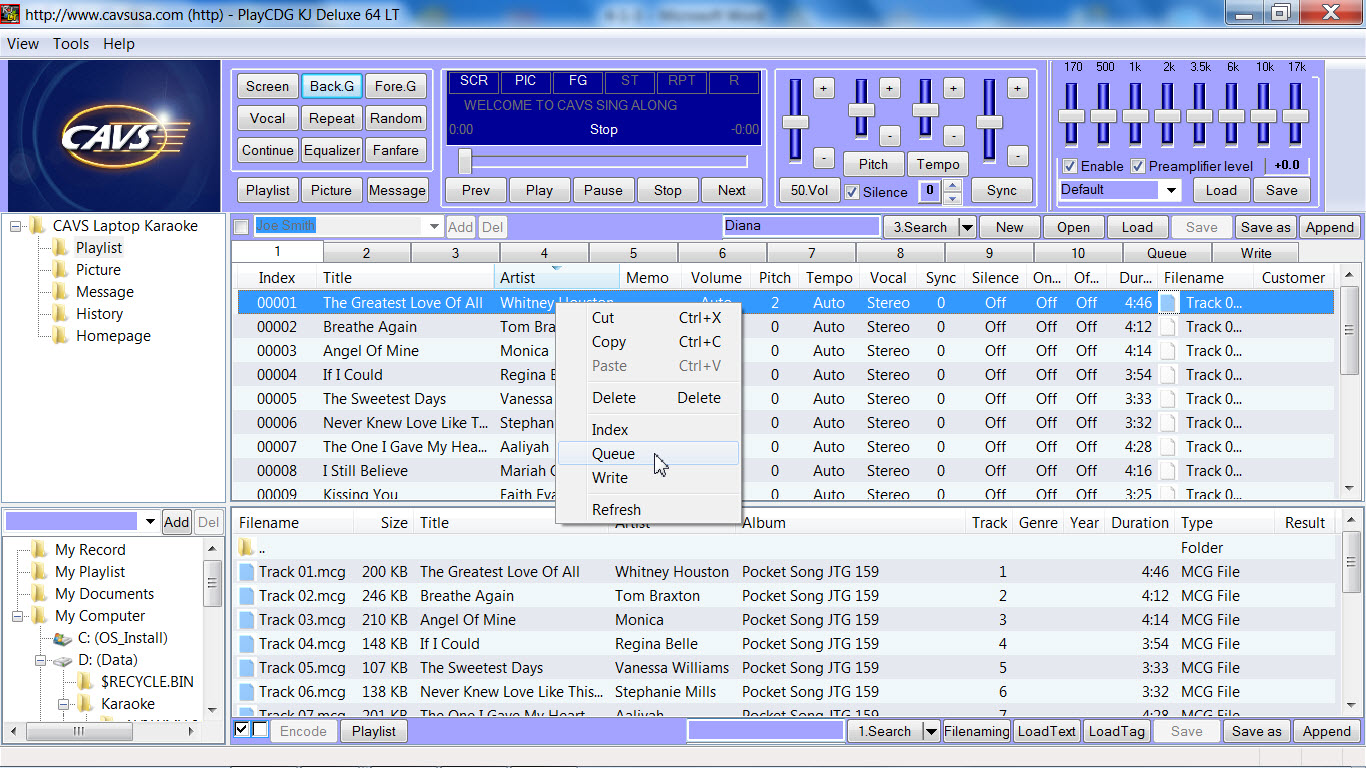Toggle the Random mode button
Viewport: 1366px width, 768px height.
pos(396,118)
